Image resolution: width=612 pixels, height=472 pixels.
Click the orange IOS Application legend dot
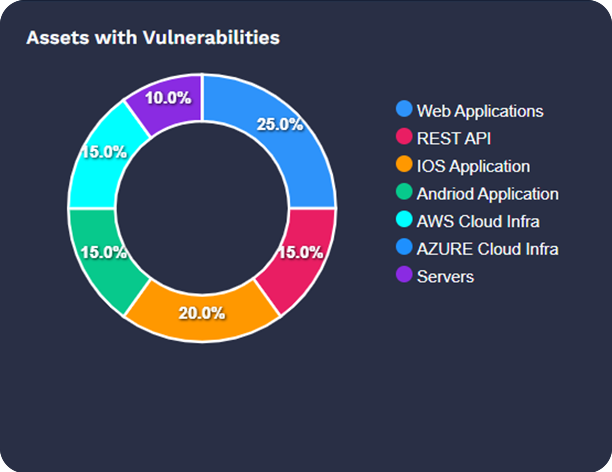pyautogui.click(x=404, y=165)
